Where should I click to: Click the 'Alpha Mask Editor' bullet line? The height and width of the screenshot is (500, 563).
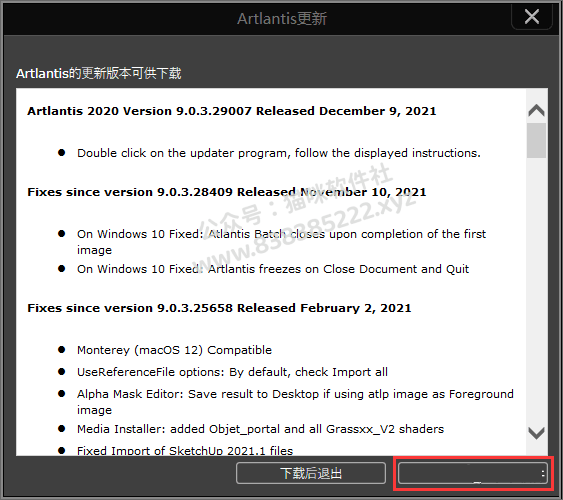(295, 402)
